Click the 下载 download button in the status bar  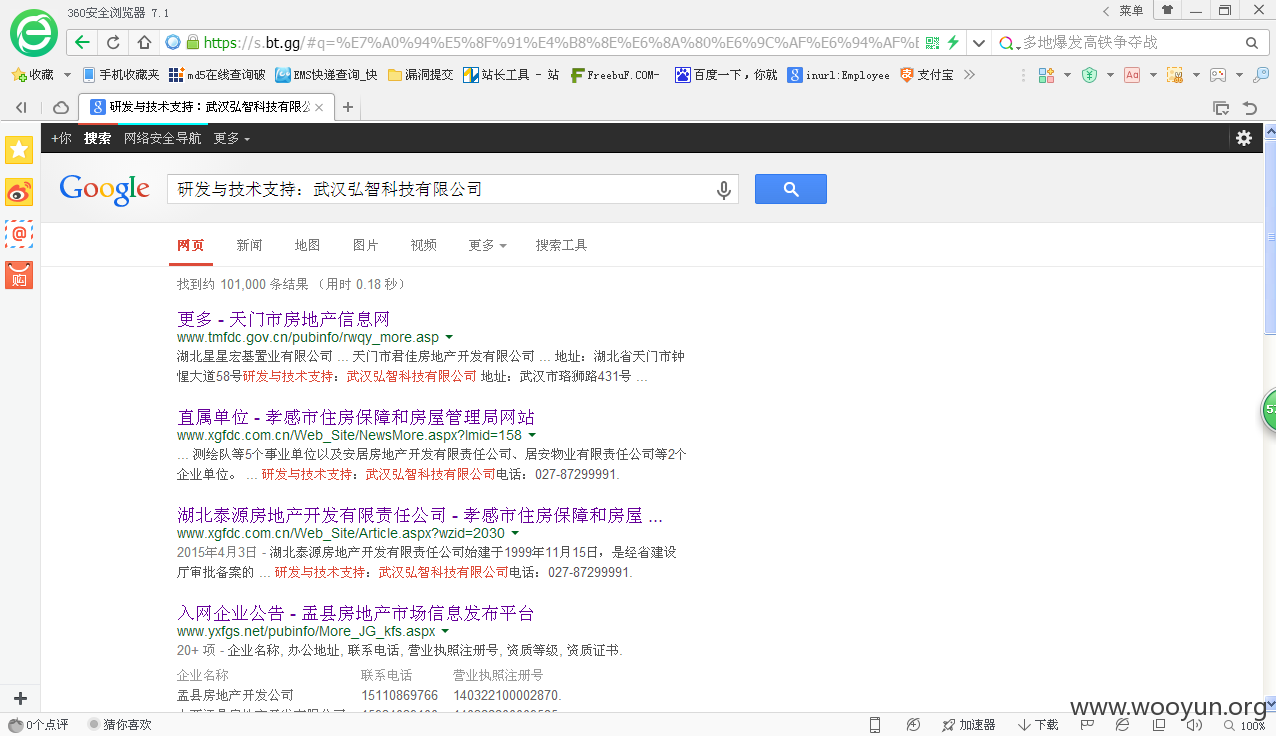click(1038, 724)
